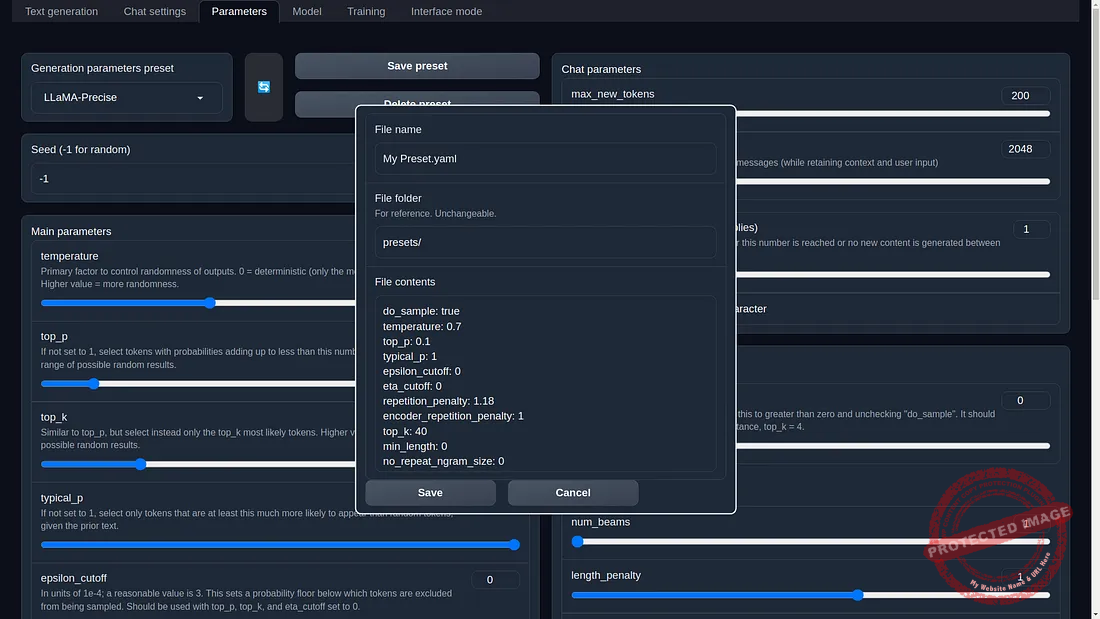This screenshot has width=1100, height=619.
Task: Go to the Model tab
Action: (x=307, y=12)
